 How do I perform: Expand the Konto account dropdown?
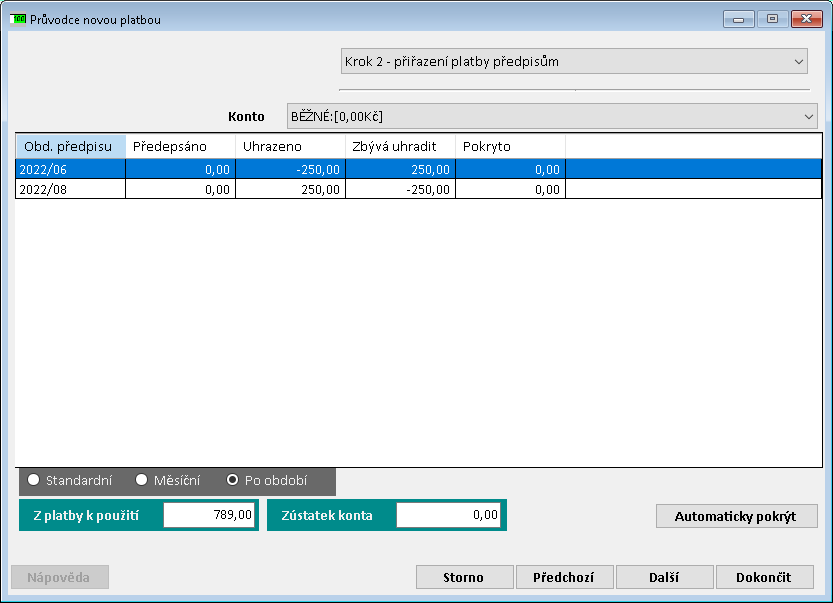(x=552, y=116)
